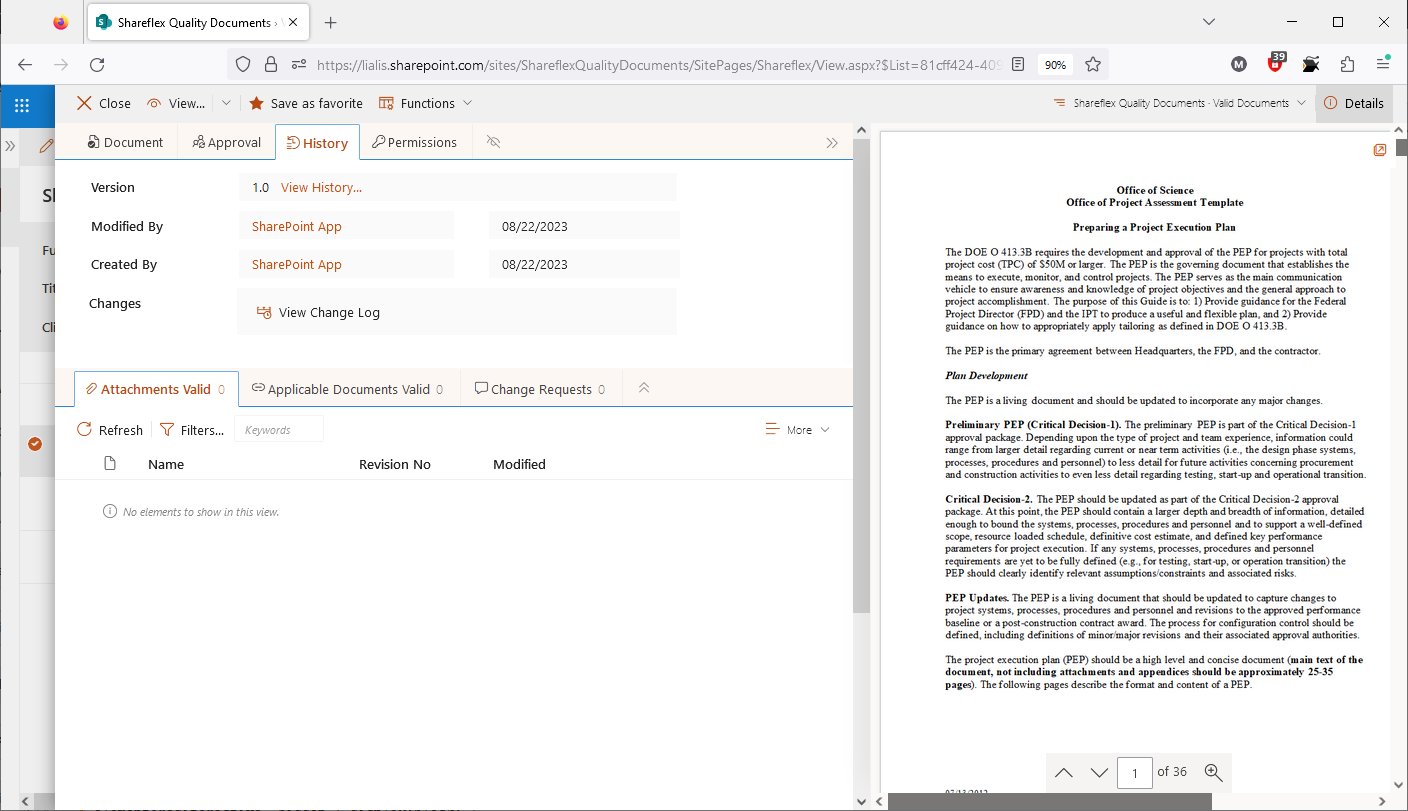Zoom in the document preview with magnifier

1214,772
